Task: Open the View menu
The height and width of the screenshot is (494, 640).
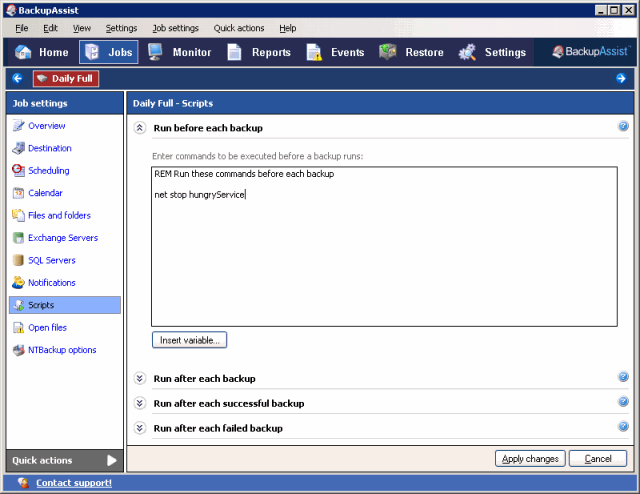Action: (82, 28)
